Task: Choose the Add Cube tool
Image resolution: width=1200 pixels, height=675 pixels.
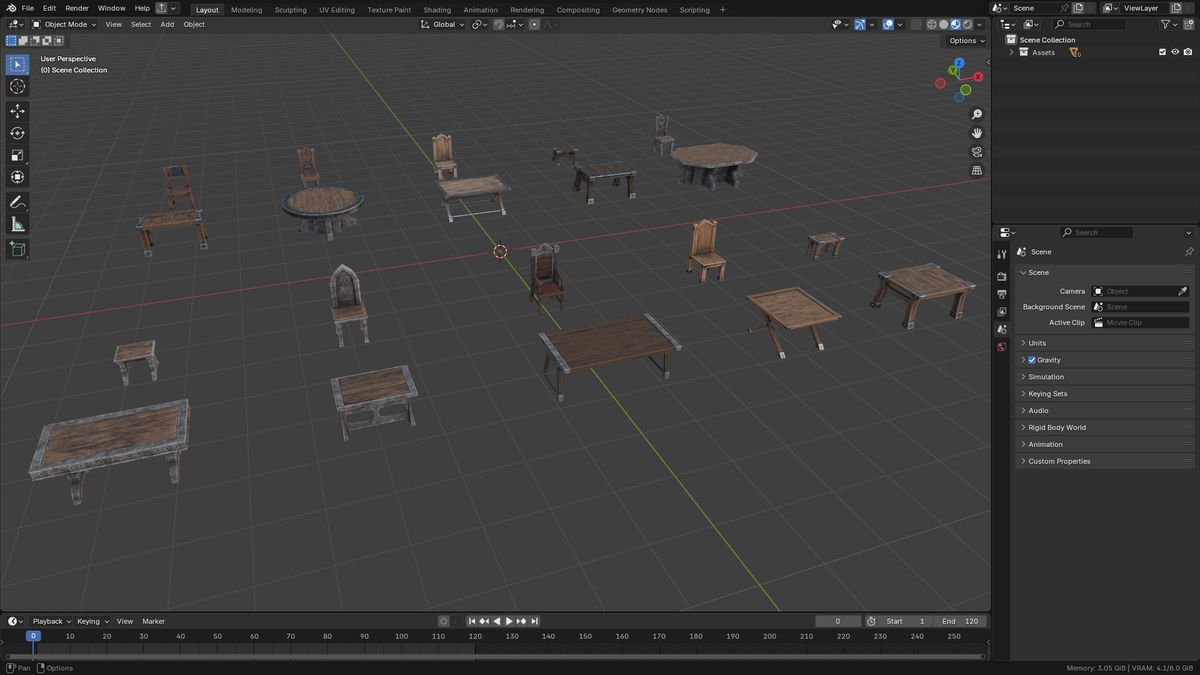Action: (x=17, y=249)
